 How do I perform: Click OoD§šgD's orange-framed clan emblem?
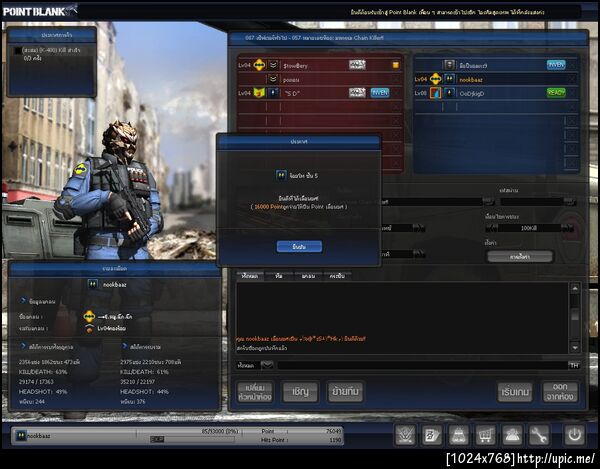point(435,93)
